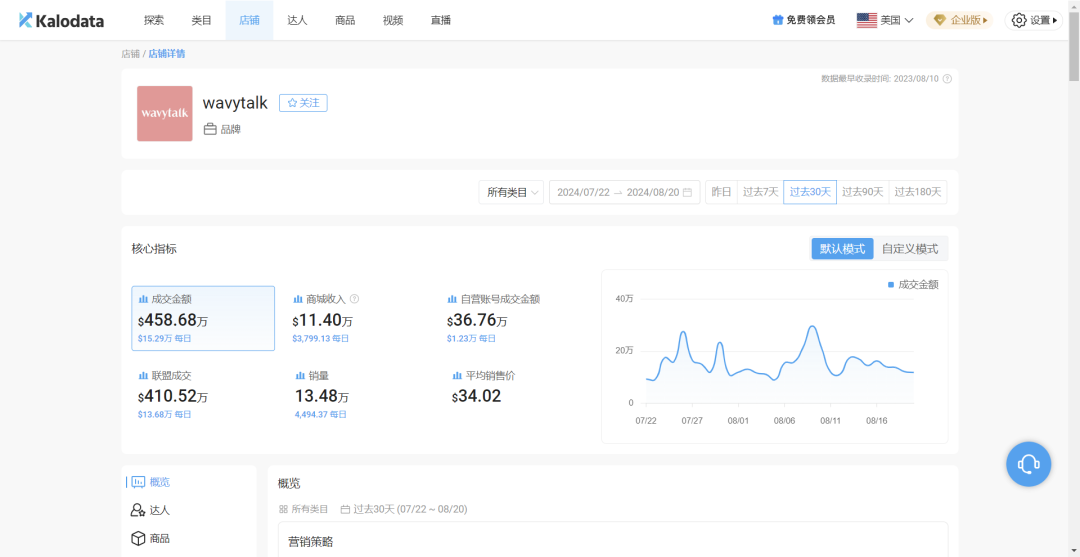1080x557 pixels.
Task: Open the 探索 nav tab
Action: pos(154,21)
